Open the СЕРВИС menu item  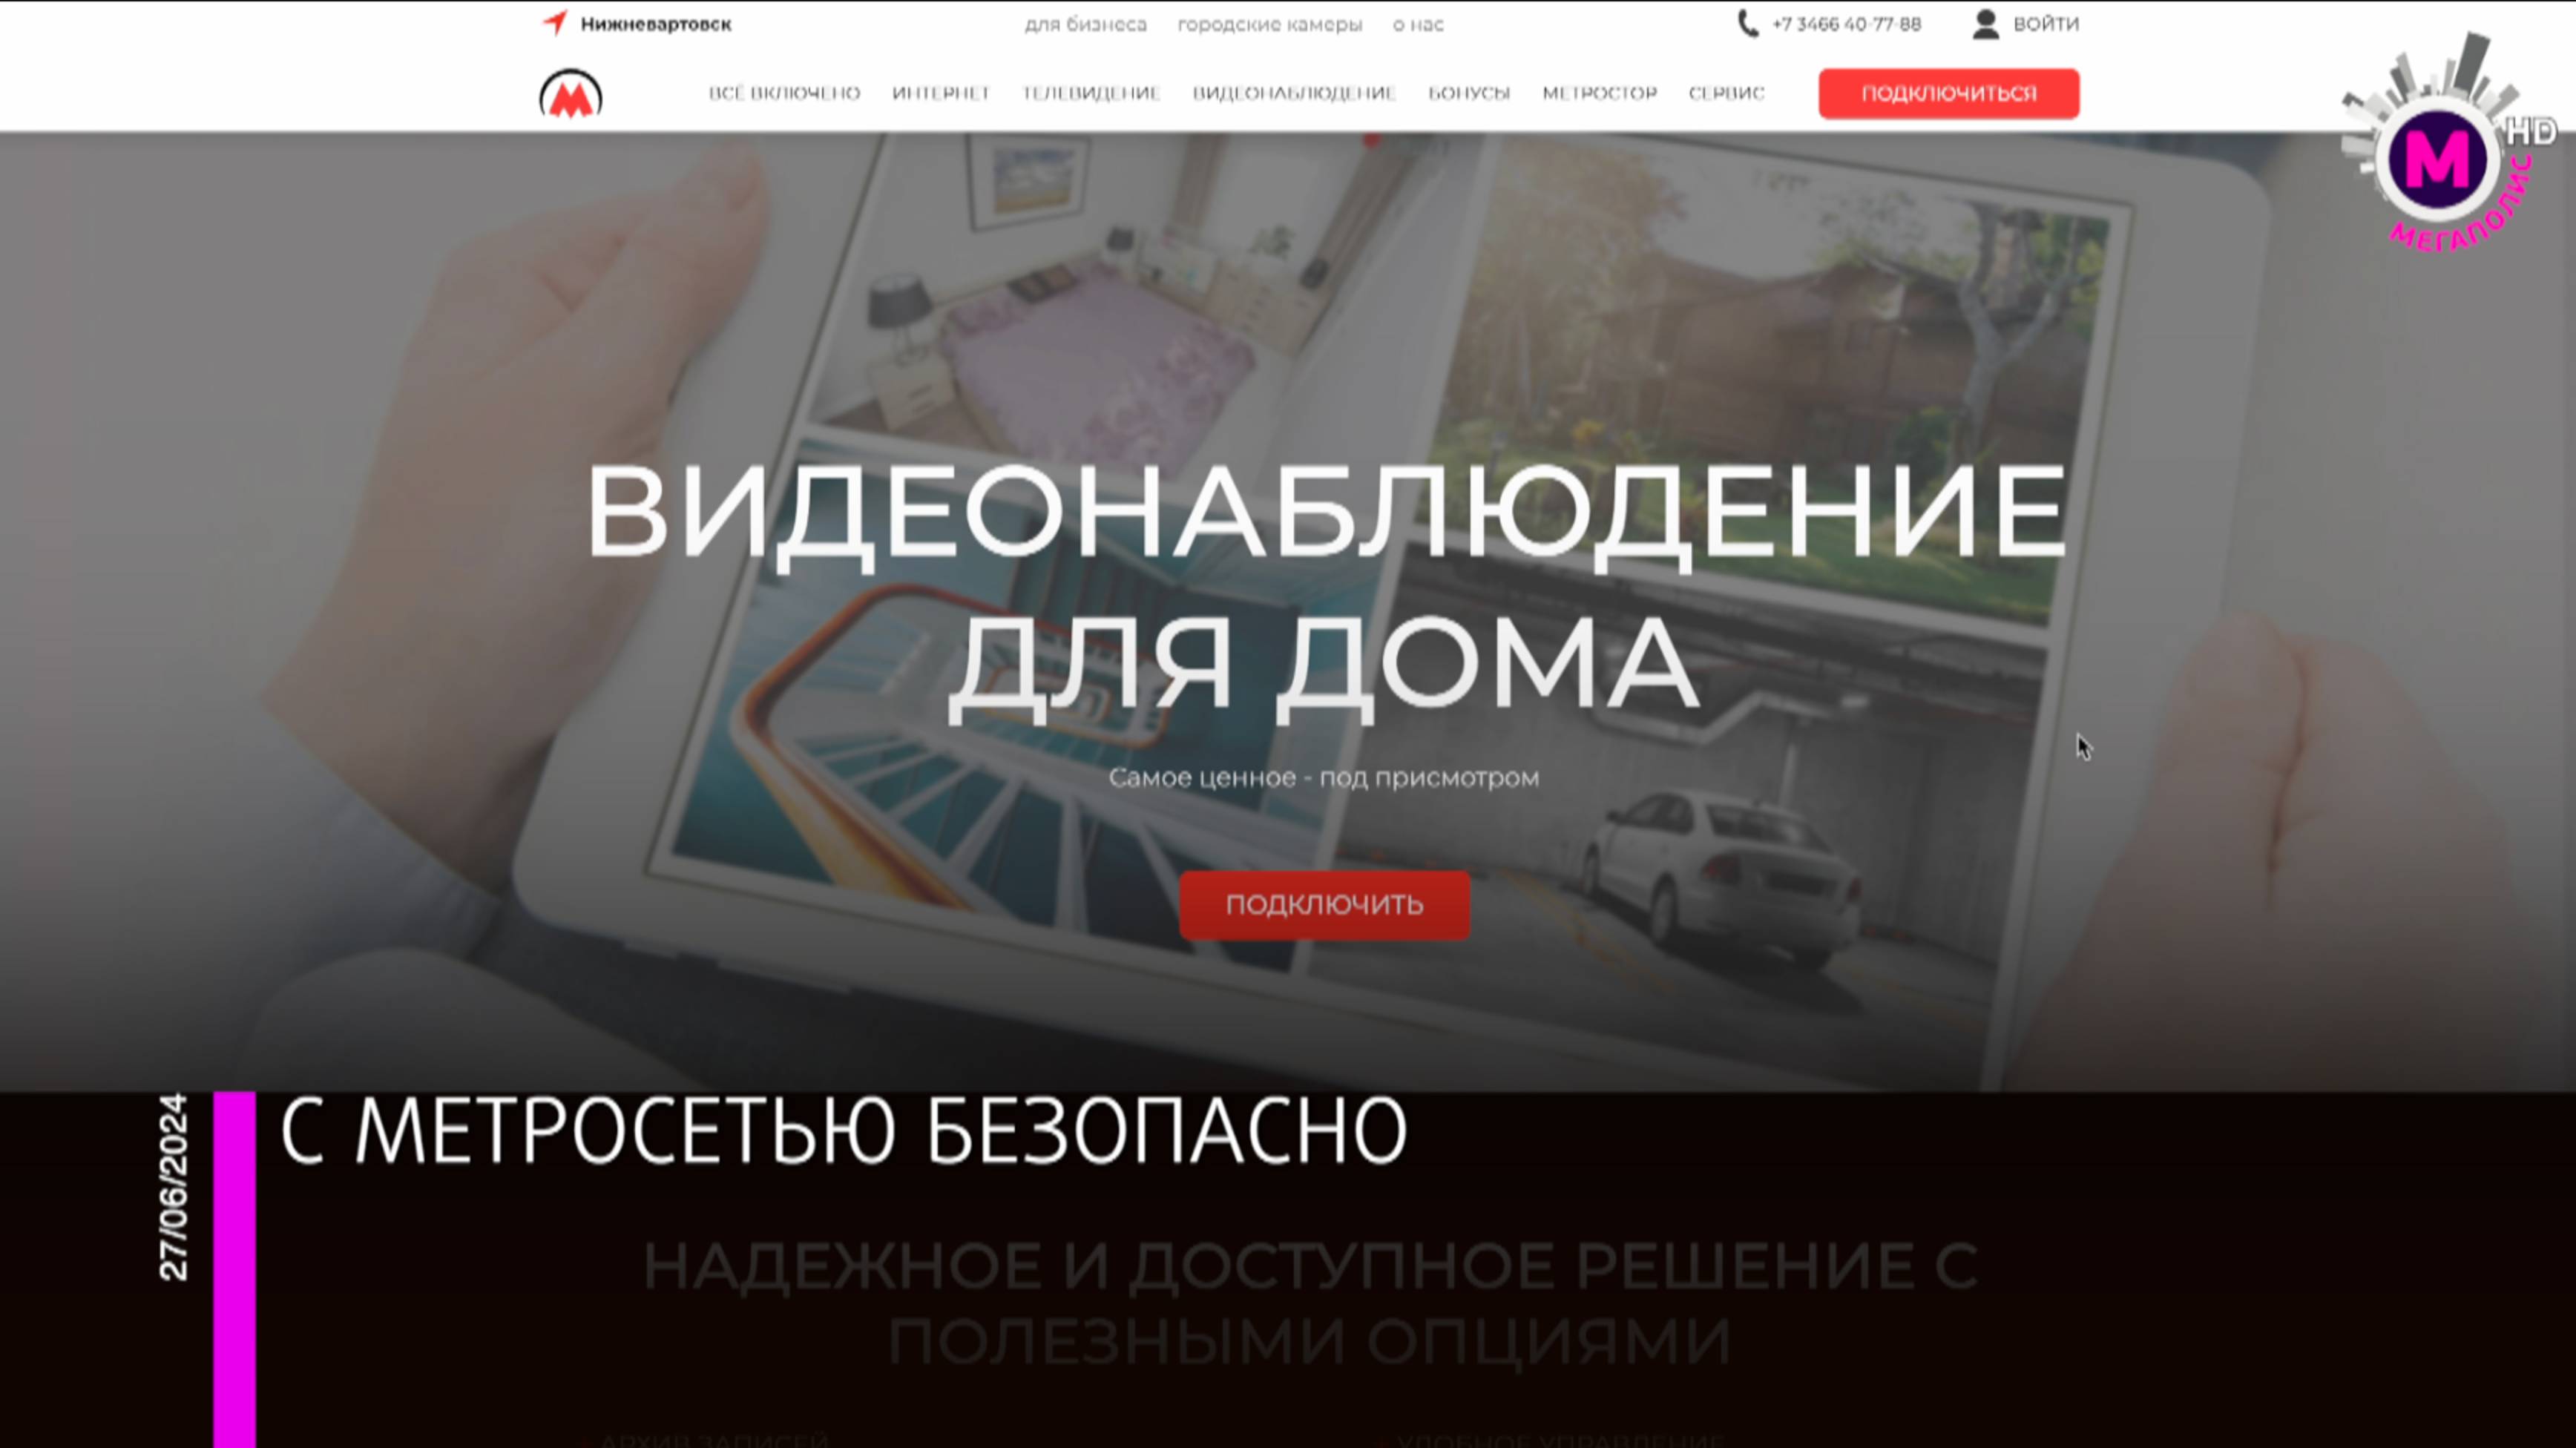click(1726, 93)
